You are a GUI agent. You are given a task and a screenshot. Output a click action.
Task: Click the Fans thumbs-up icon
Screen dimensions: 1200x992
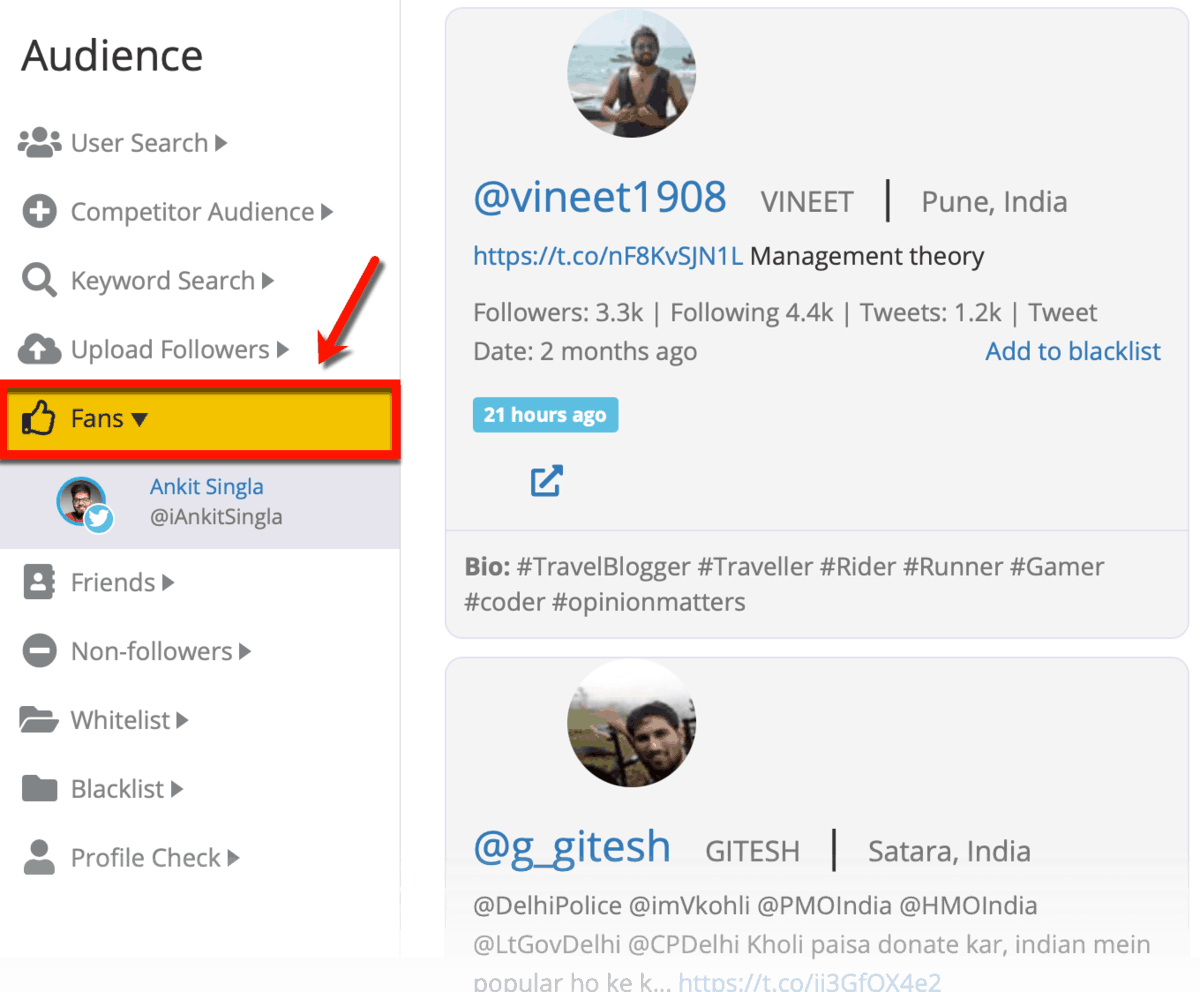(40, 419)
